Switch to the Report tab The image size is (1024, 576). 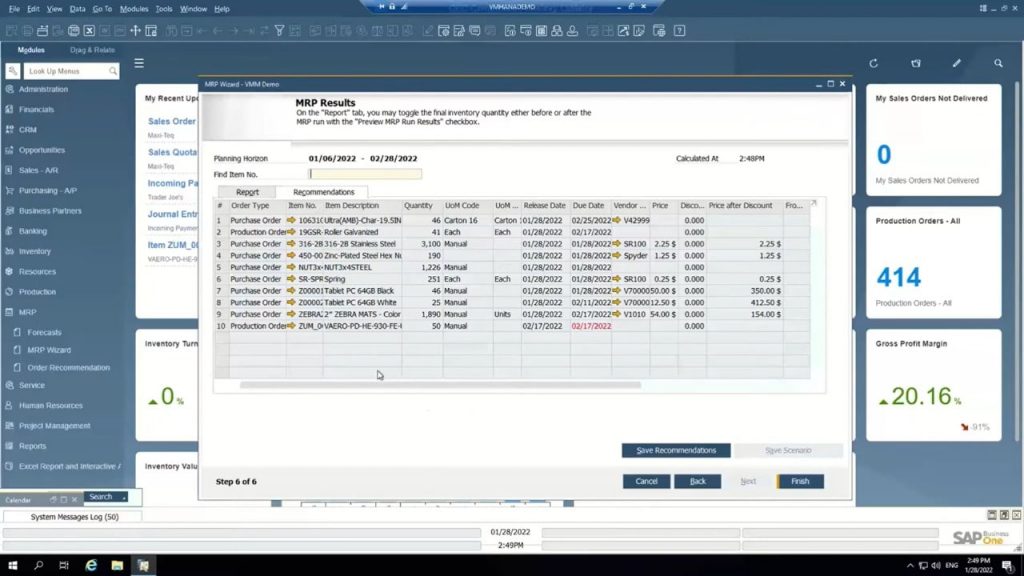[x=247, y=192]
